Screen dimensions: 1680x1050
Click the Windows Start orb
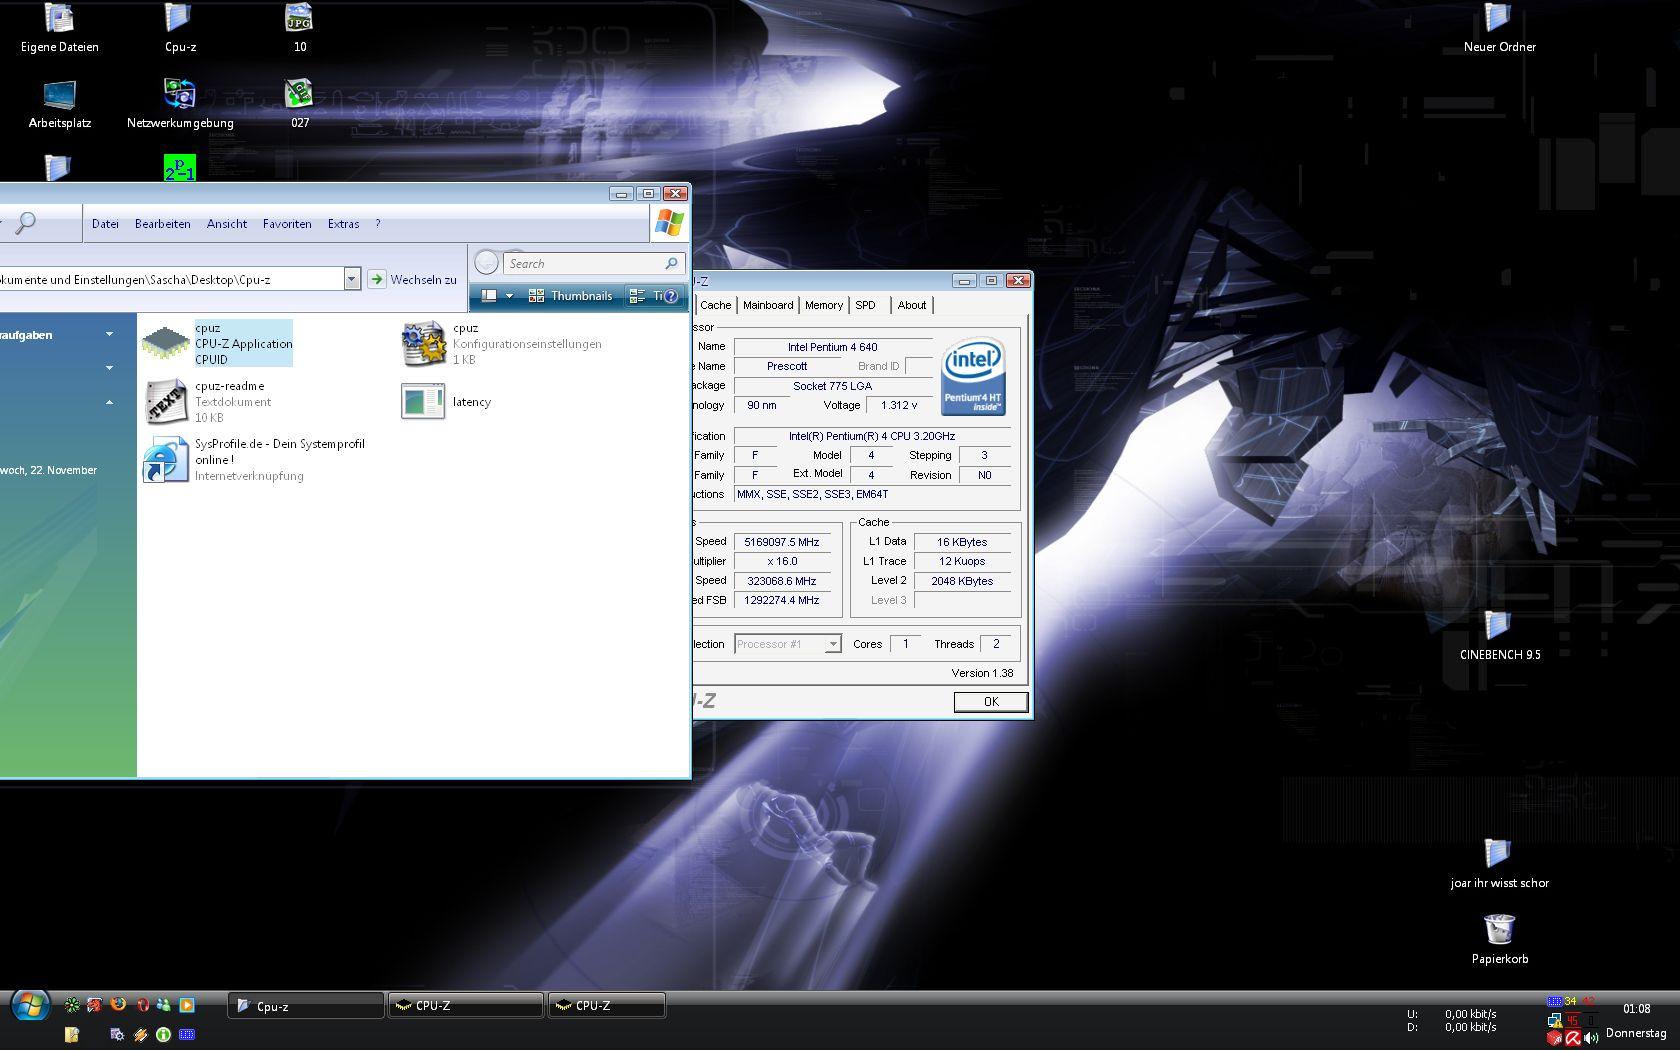coord(30,1005)
